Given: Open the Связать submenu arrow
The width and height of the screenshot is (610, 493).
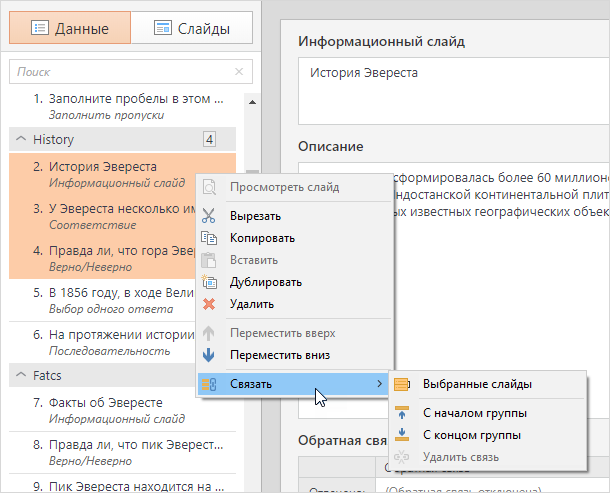Looking at the screenshot, I should [x=379, y=384].
